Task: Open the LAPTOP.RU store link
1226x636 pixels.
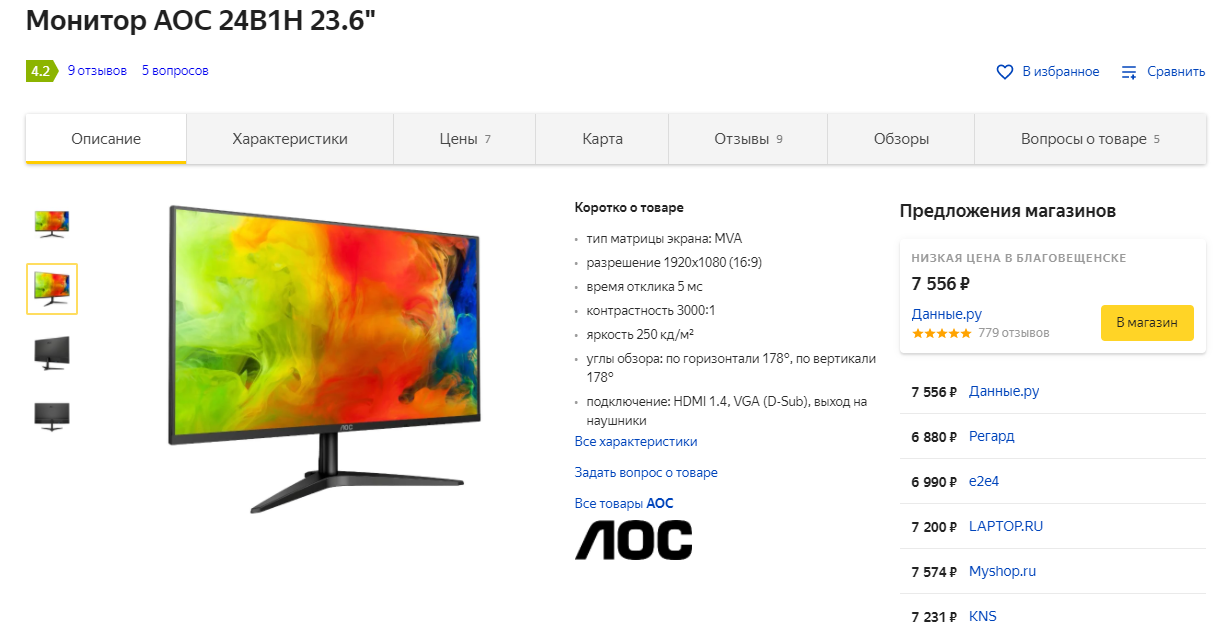Action: click(1006, 526)
